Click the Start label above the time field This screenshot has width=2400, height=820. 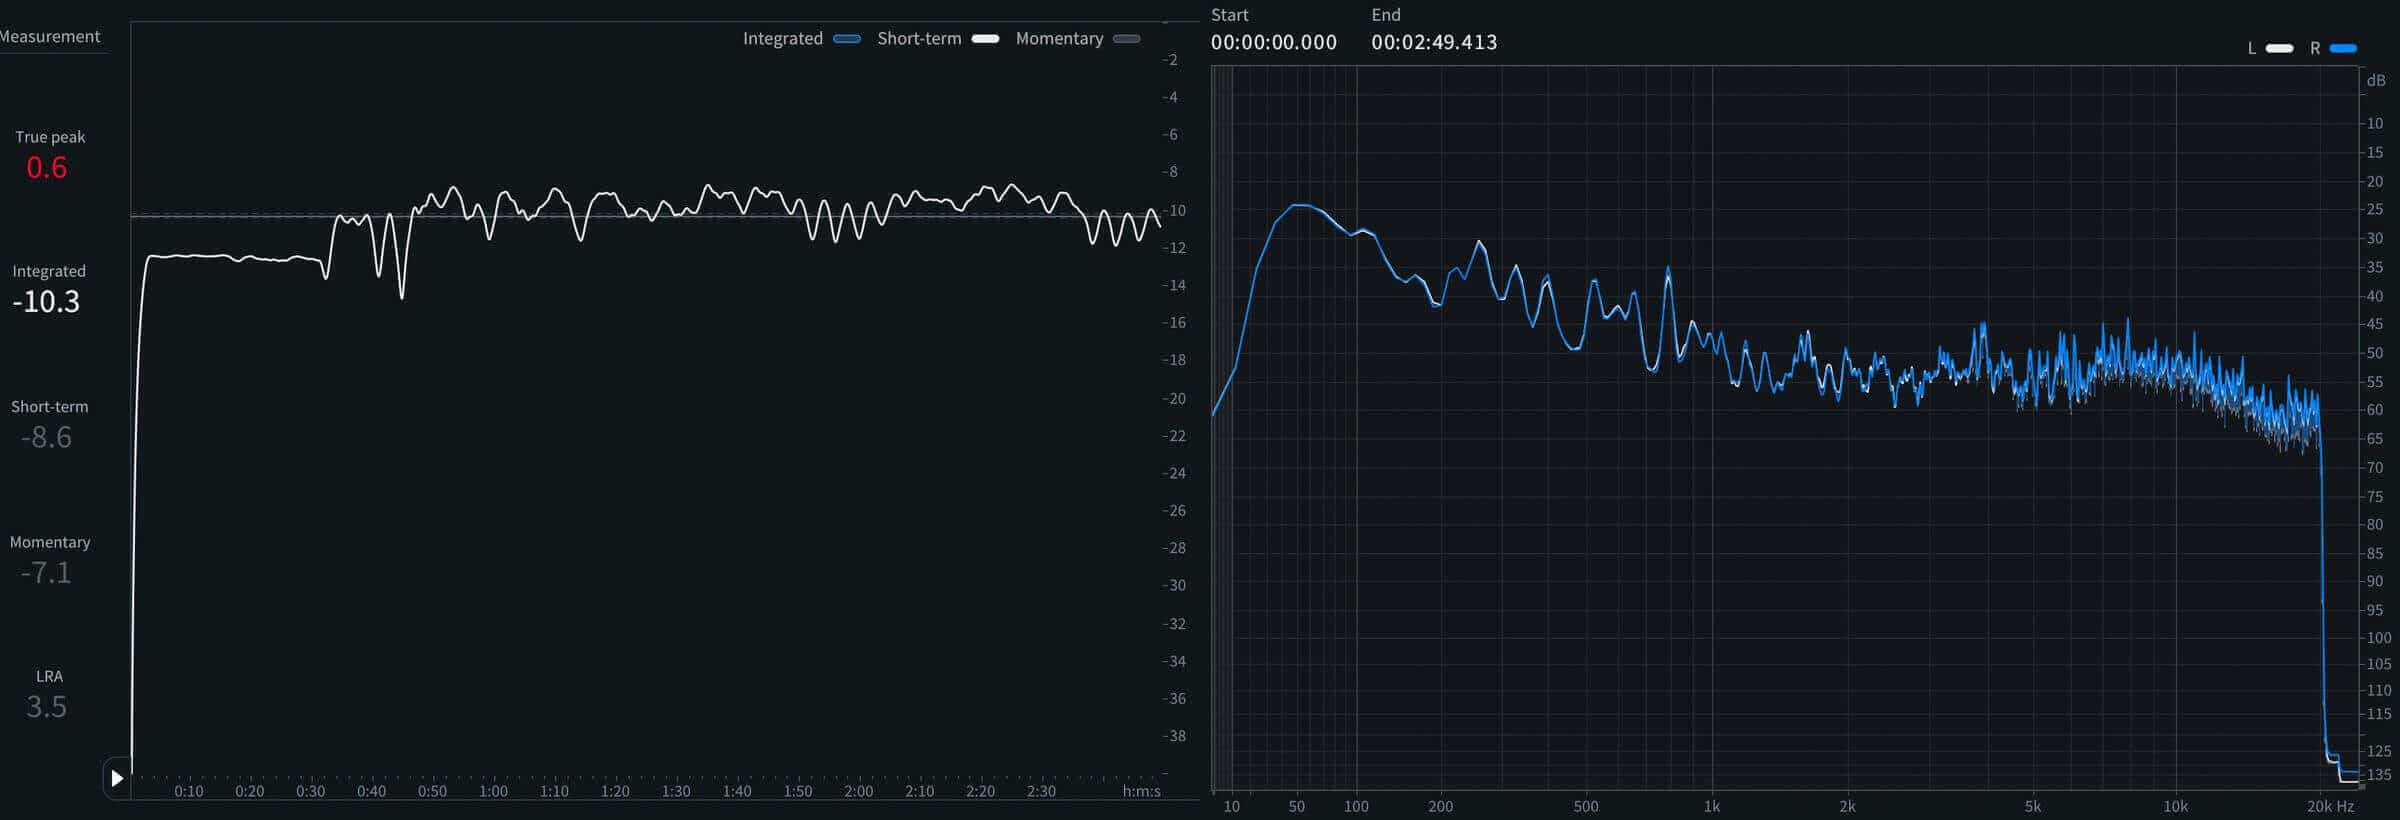tap(1230, 15)
